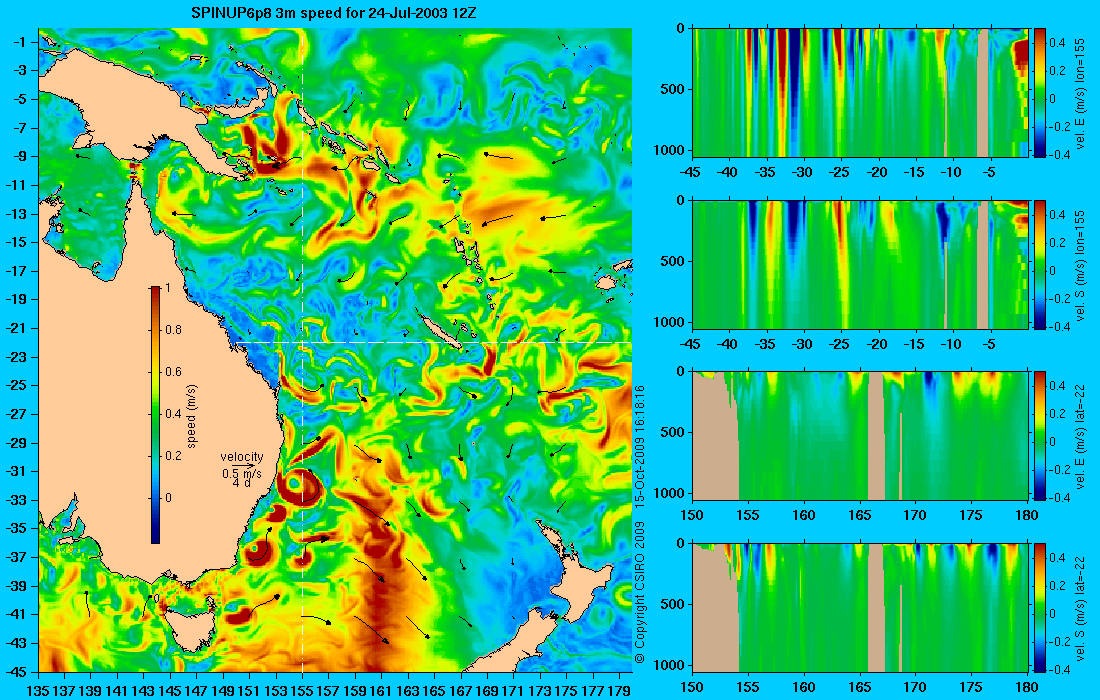Click the "vel. S (m/s) lon=155" label
1100x700 pixels.
click(x=1080, y=264)
